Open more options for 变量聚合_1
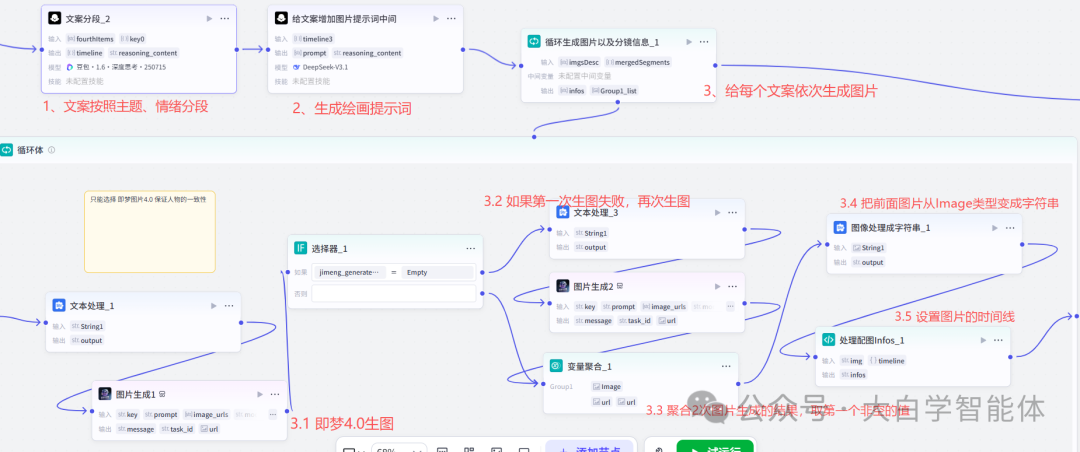The height and width of the screenshot is (452, 1080). click(726, 366)
